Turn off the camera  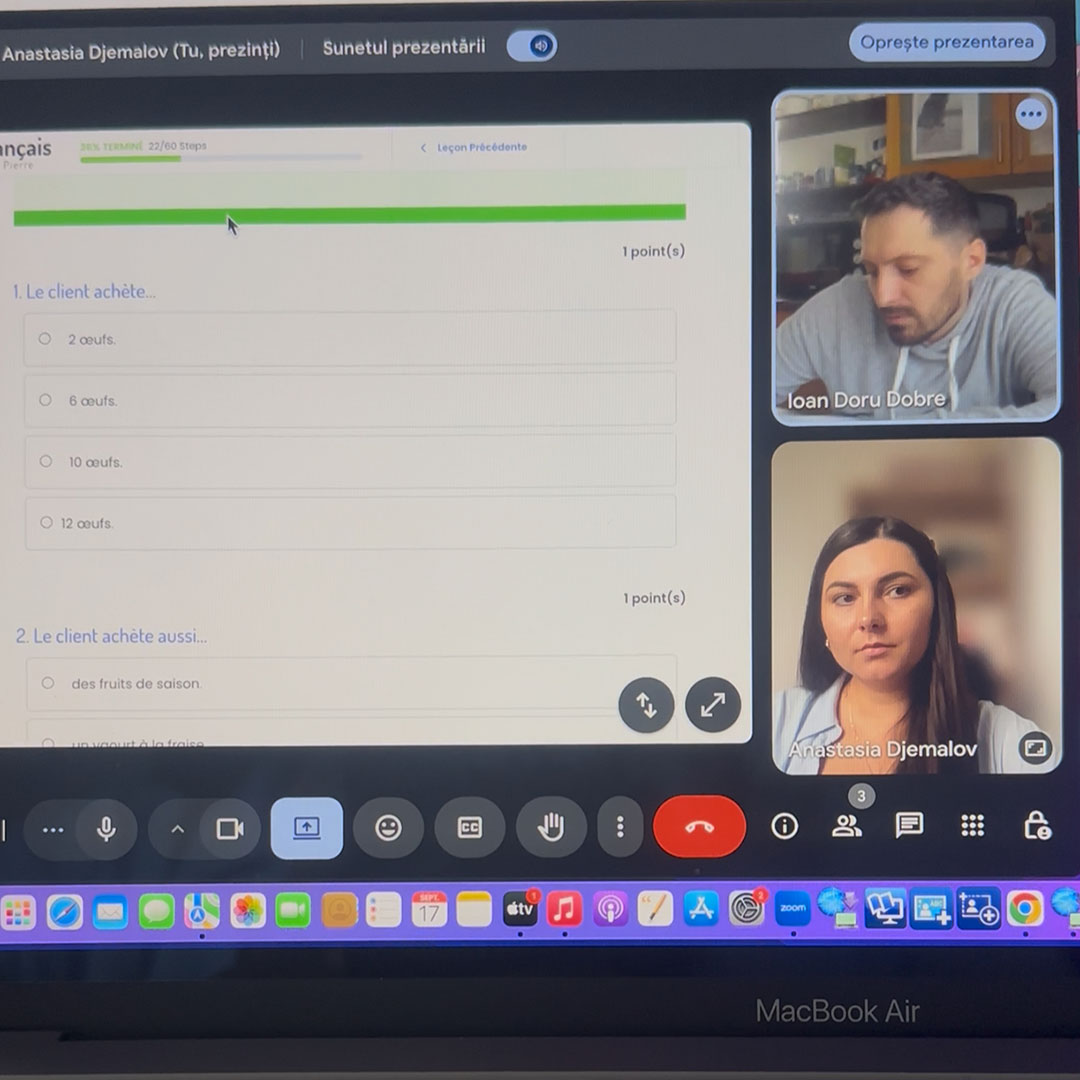(230, 829)
